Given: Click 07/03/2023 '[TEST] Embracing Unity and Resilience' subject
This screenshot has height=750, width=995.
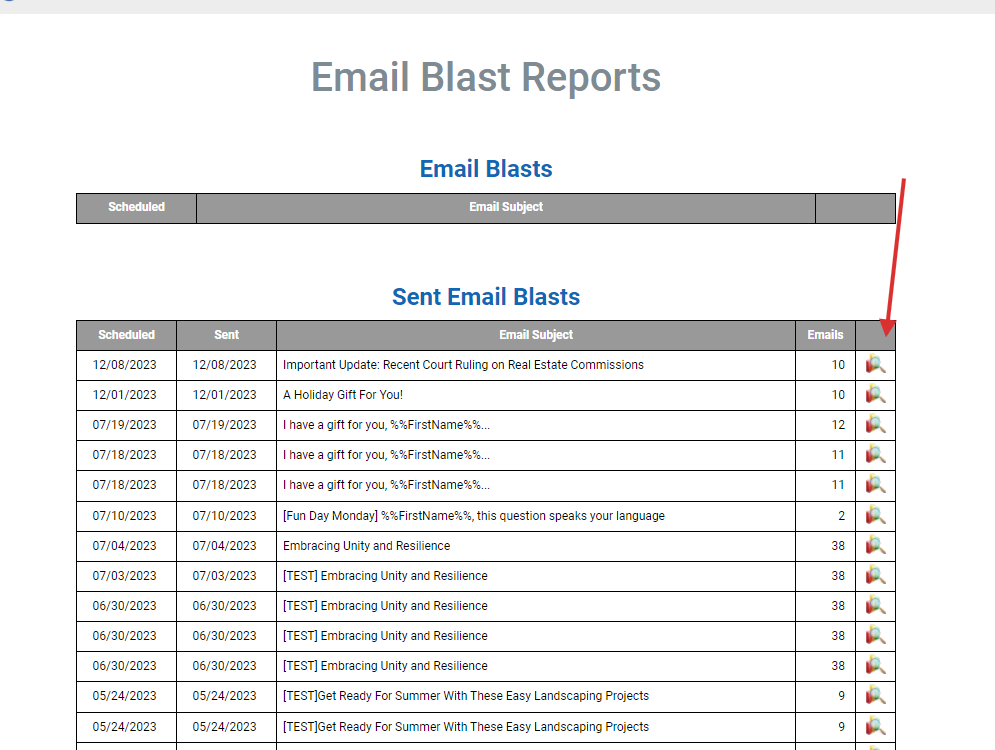Looking at the screenshot, I should click(385, 576).
